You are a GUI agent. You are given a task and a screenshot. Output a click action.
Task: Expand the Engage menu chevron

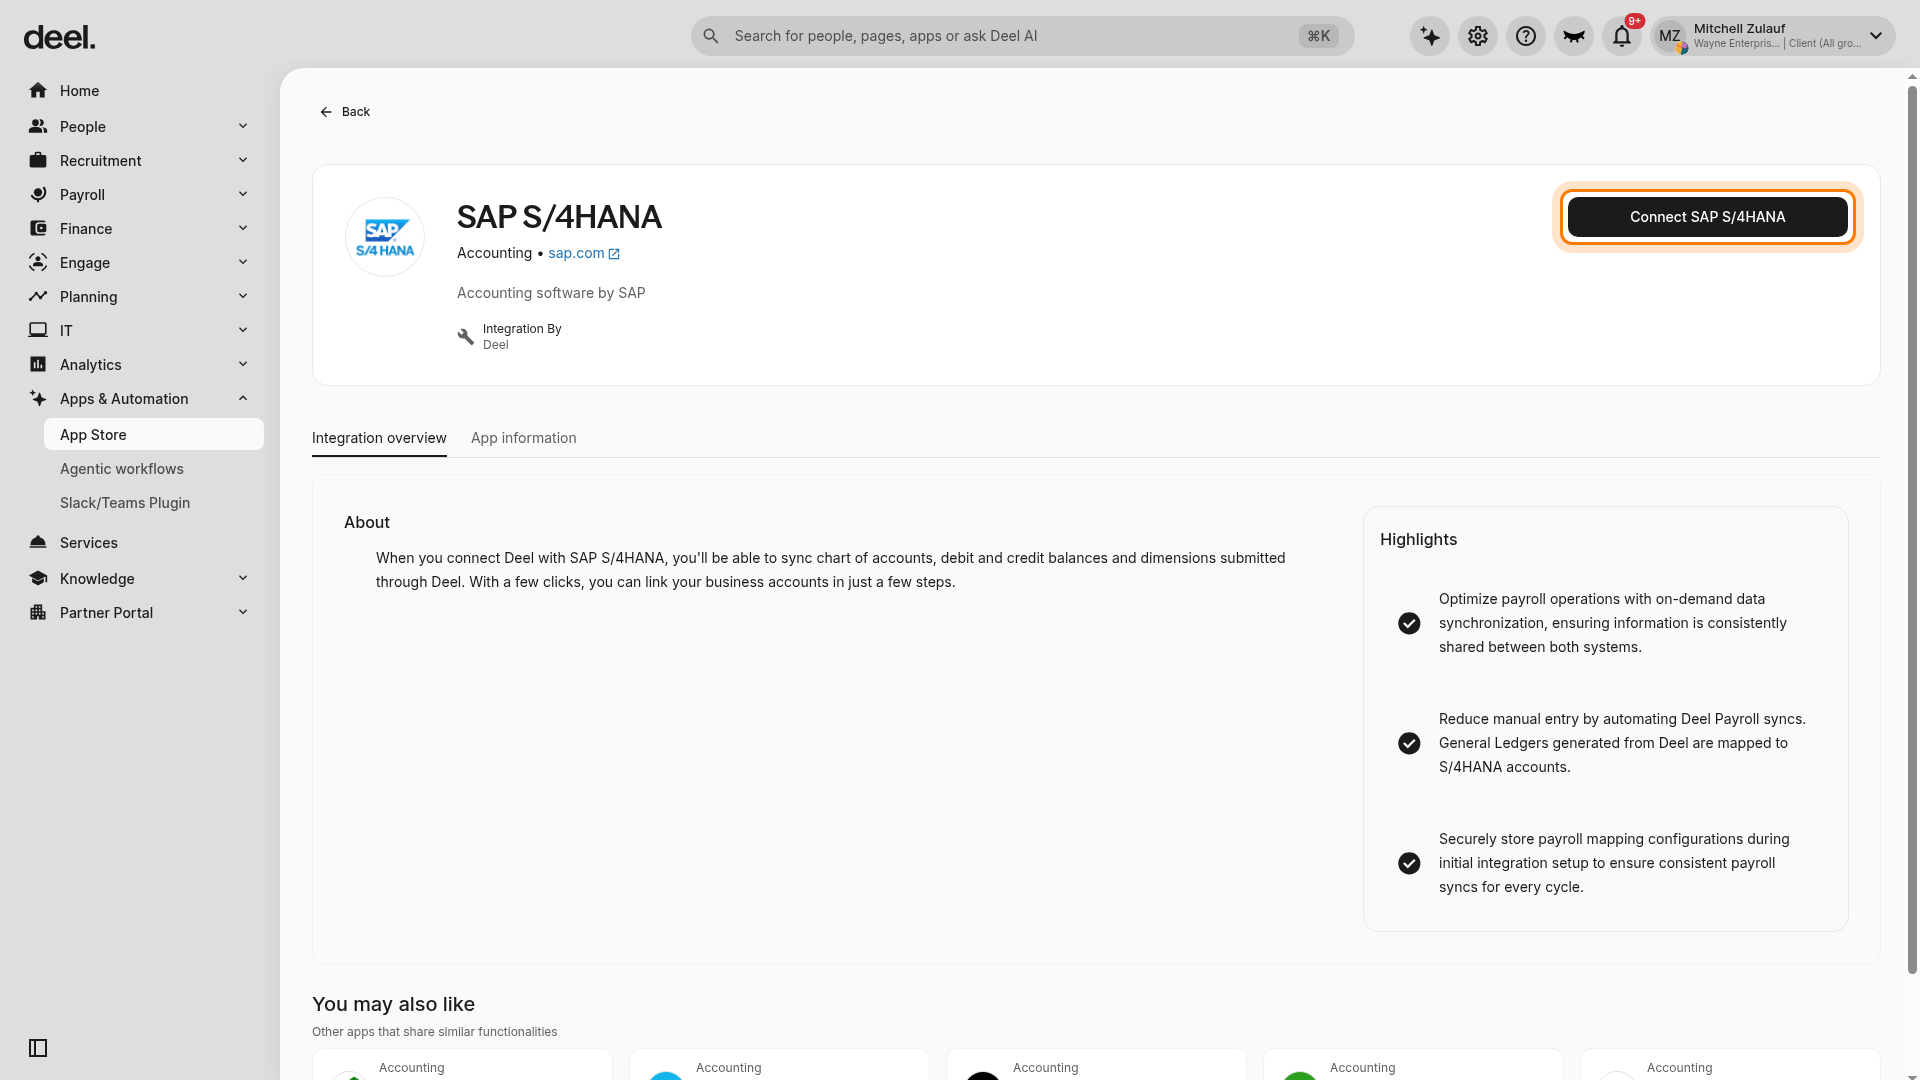click(x=243, y=262)
